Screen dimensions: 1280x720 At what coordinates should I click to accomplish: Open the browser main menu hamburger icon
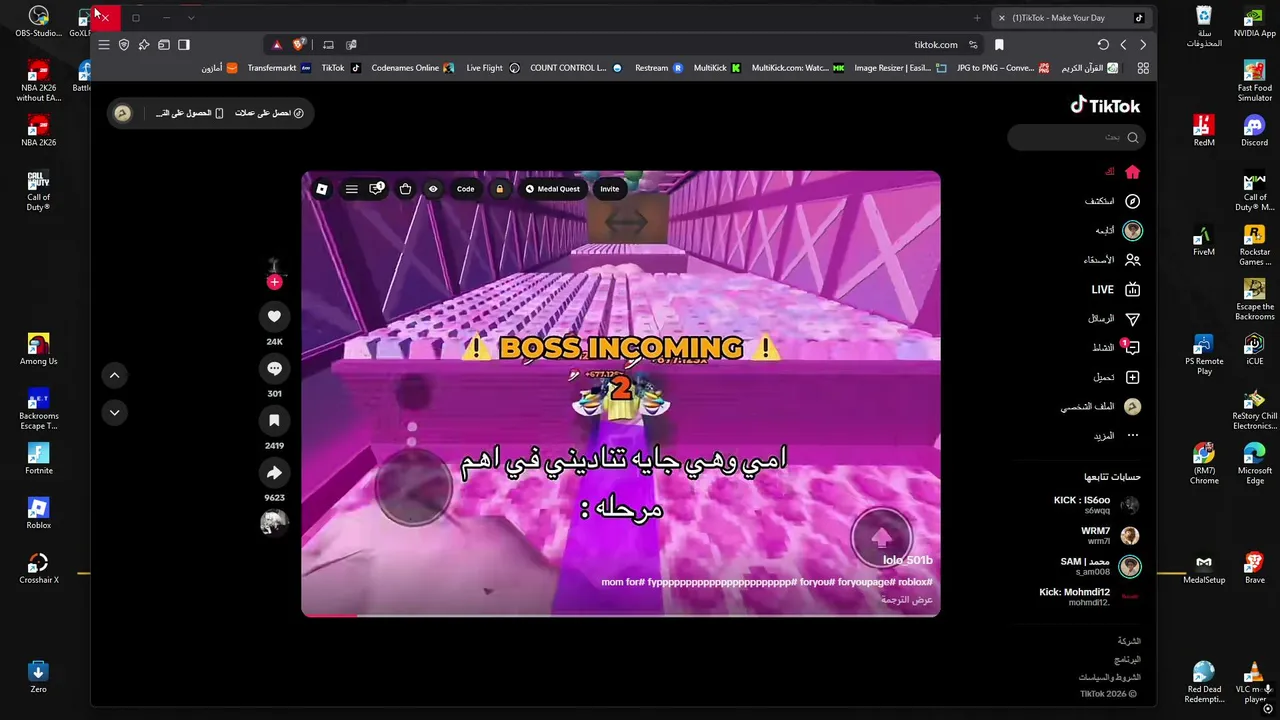[x=104, y=45]
